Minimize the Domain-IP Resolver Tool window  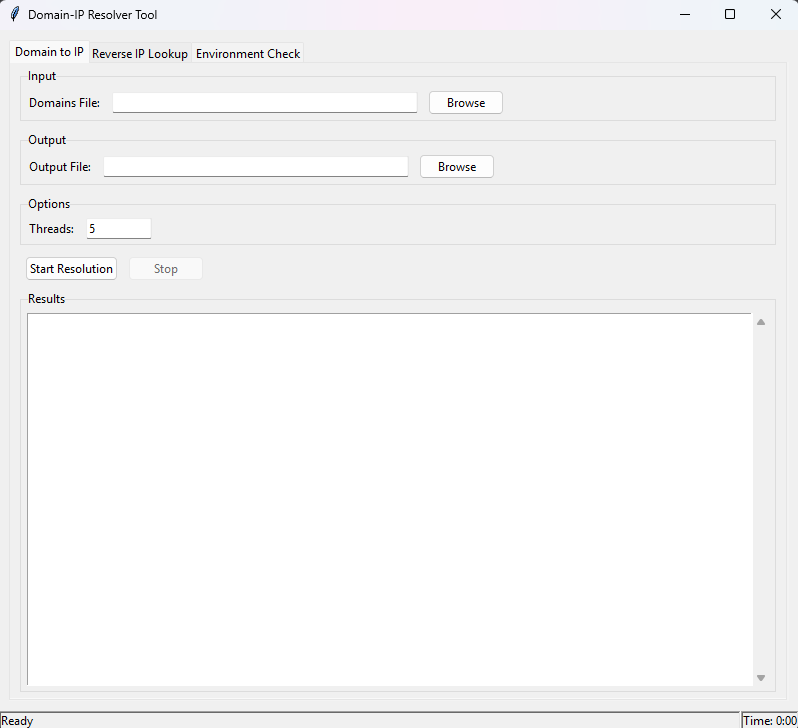coord(685,14)
